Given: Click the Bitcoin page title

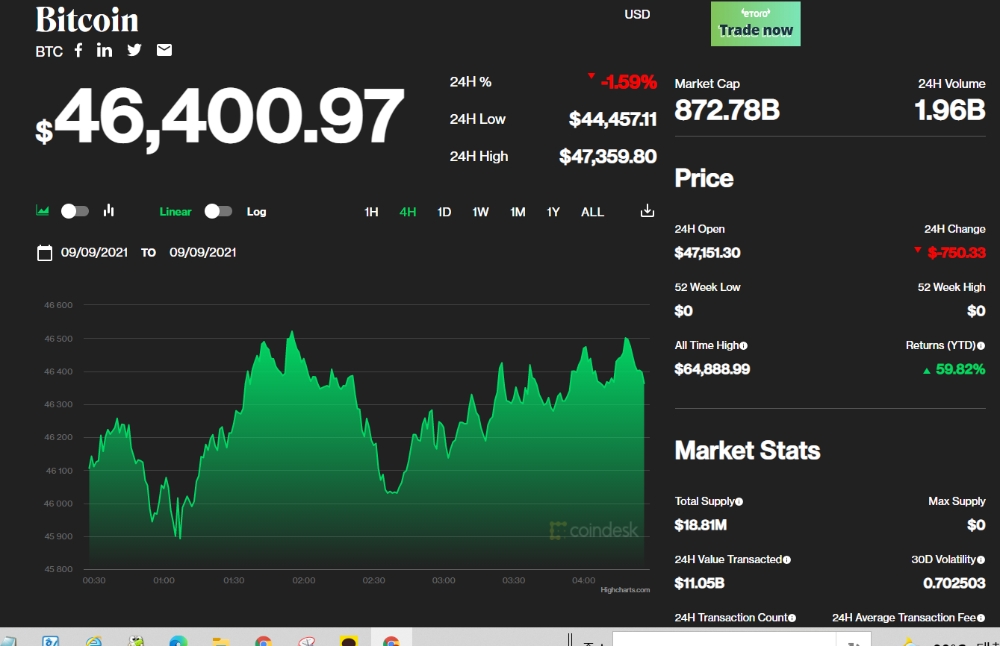Looking at the screenshot, I should pos(87,20).
